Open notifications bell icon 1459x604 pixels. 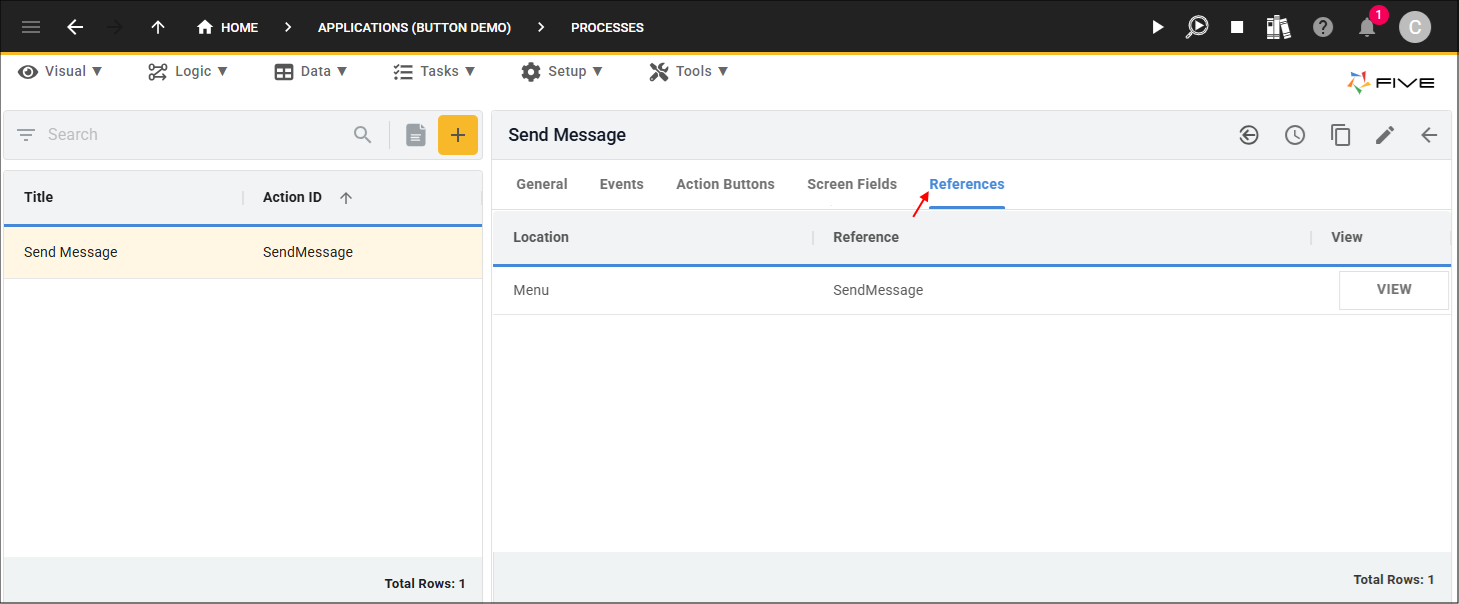[x=1367, y=27]
